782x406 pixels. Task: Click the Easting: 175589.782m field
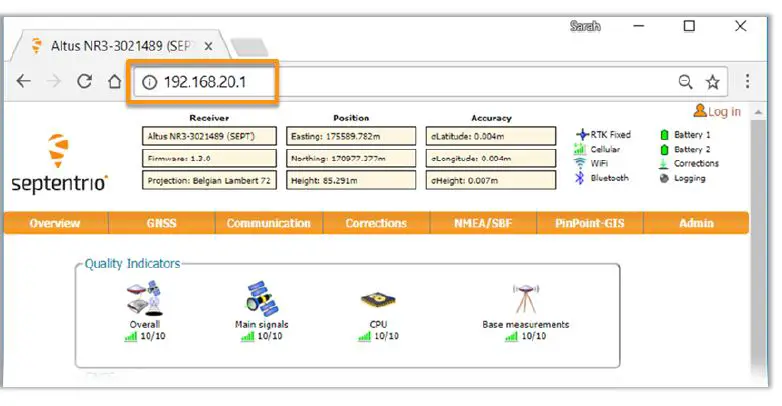click(x=351, y=136)
